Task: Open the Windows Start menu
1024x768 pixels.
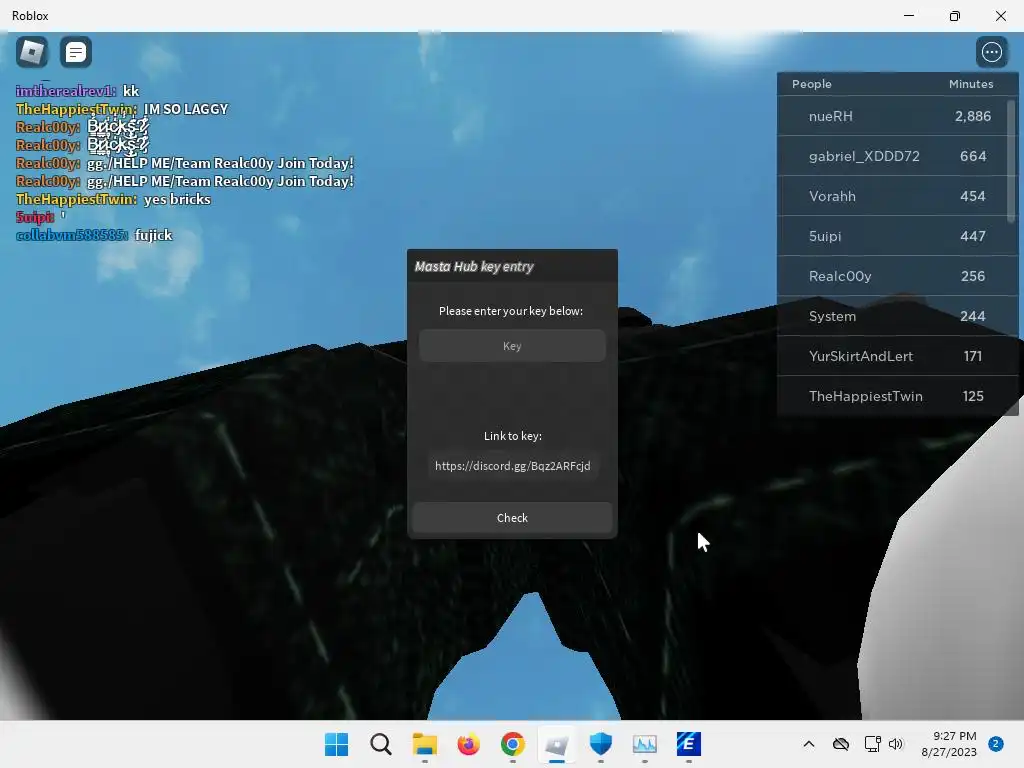Action: pos(336,744)
